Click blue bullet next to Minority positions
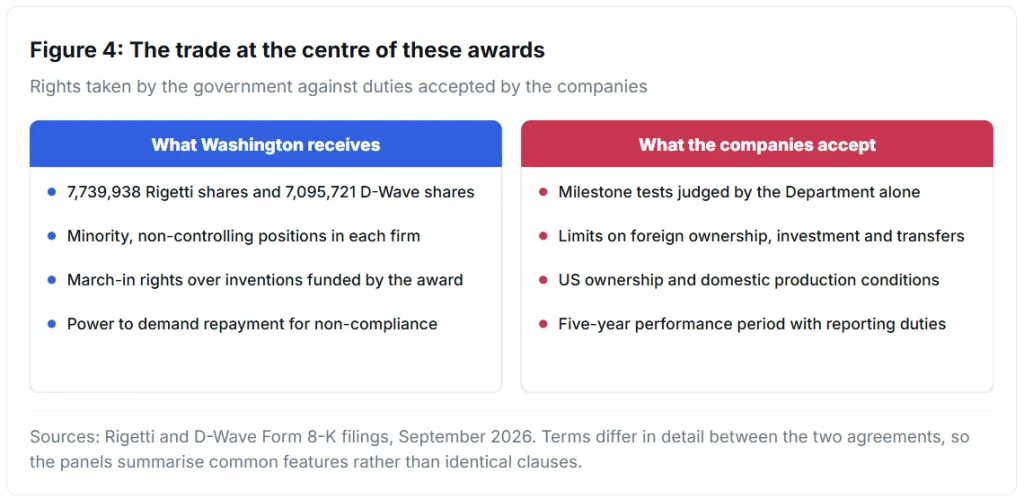 (52, 236)
